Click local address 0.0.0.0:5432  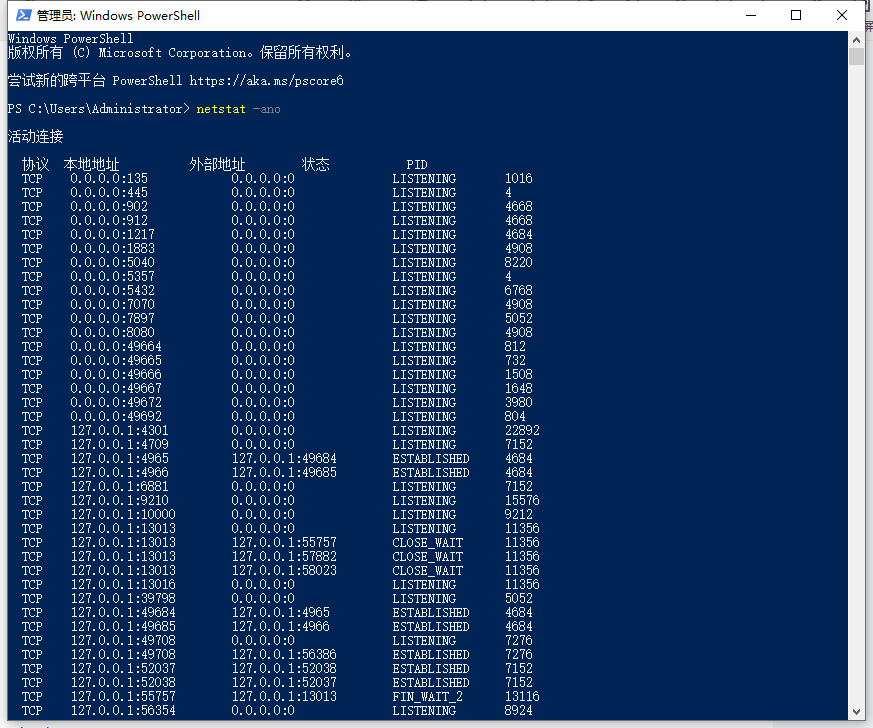(112, 291)
